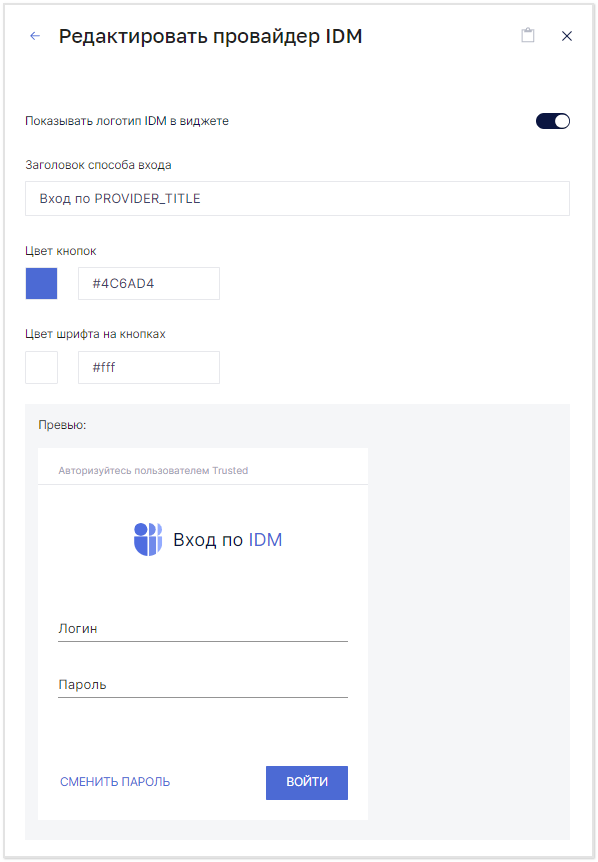
Task: Close the IDM provider edit panel
Action: (x=567, y=36)
